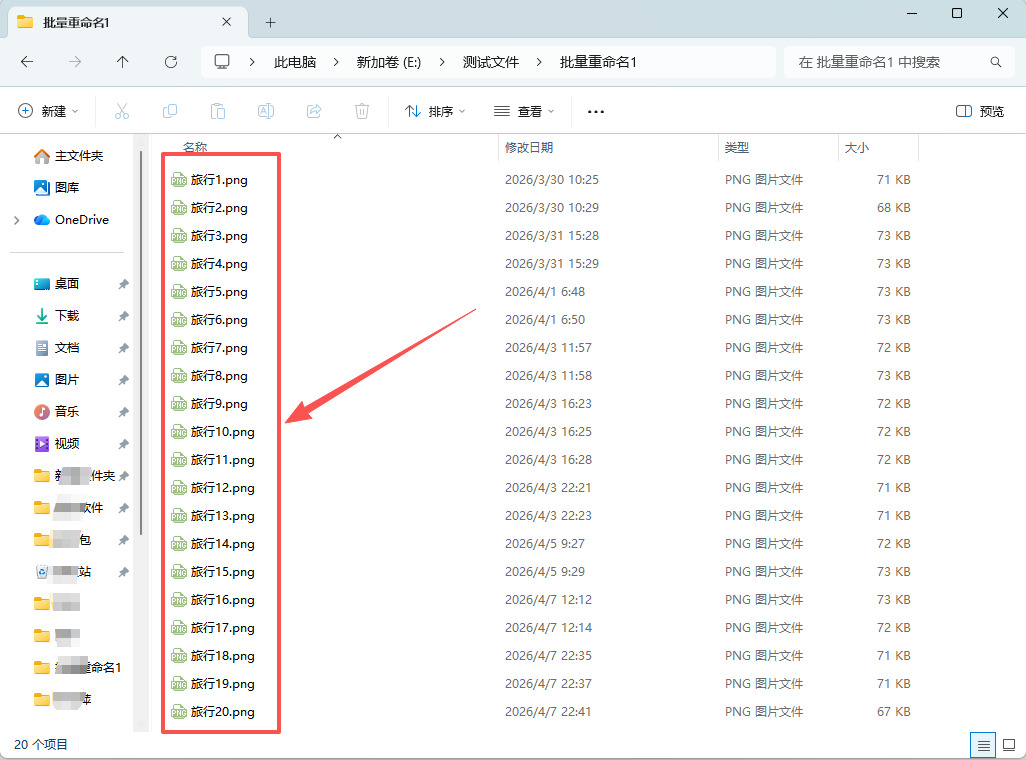Unpin 图片 from quick access
The height and width of the screenshot is (760, 1026).
(123, 380)
